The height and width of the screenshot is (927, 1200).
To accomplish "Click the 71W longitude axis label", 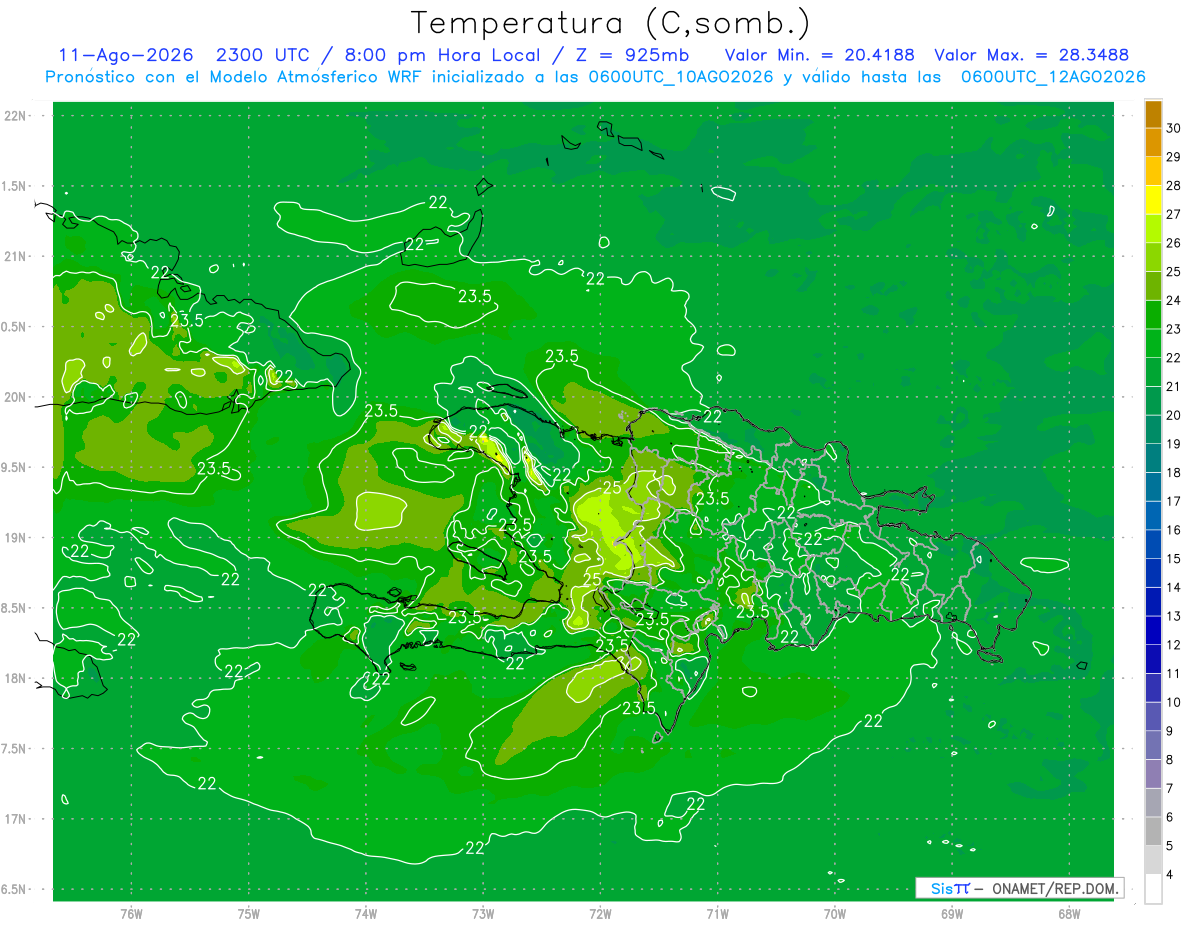I will (717, 914).
